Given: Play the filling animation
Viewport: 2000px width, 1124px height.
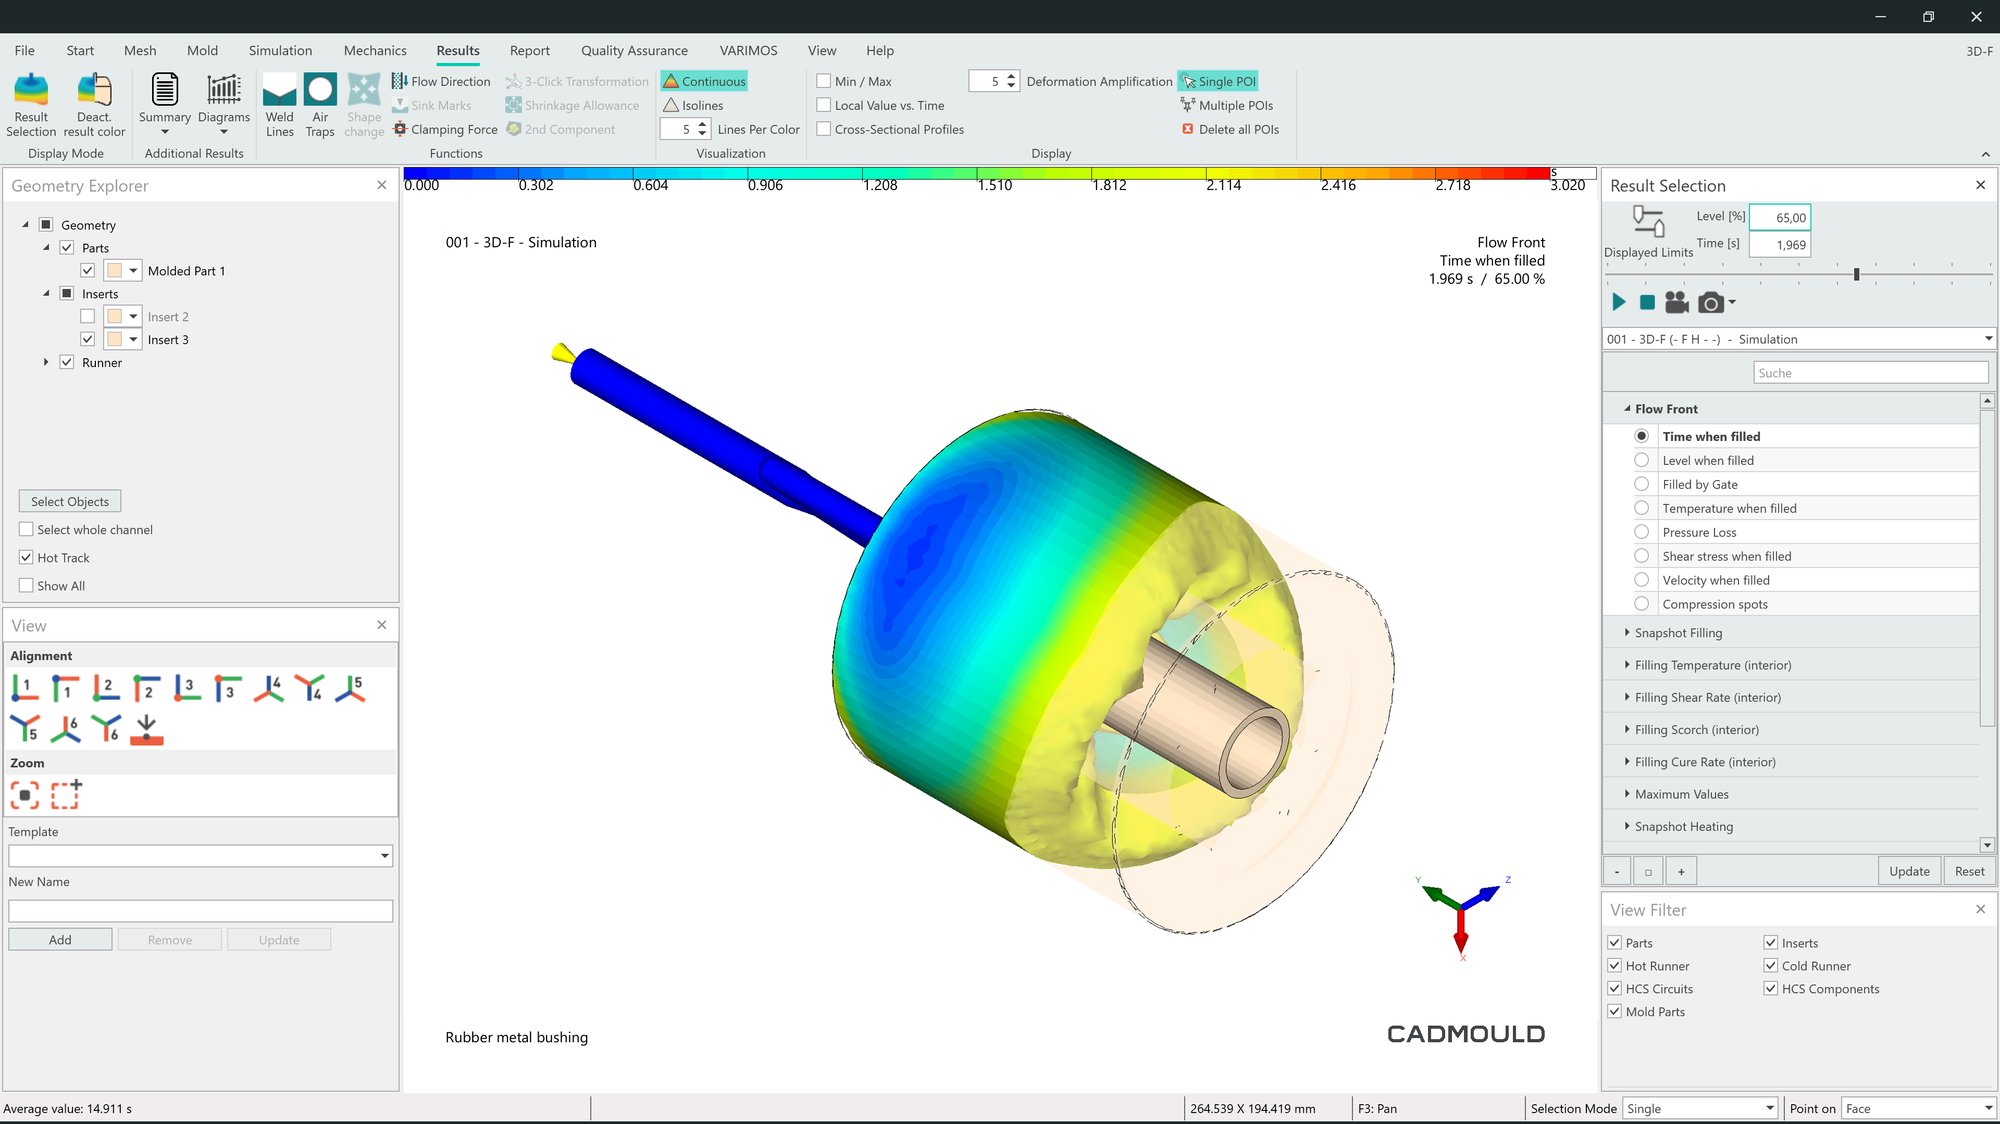Looking at the screenshot, I should point(1619,302).
